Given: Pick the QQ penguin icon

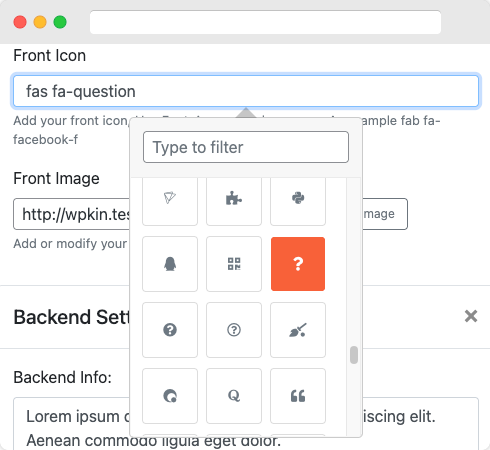Looking at the screenshot, I should coord(170,264).
